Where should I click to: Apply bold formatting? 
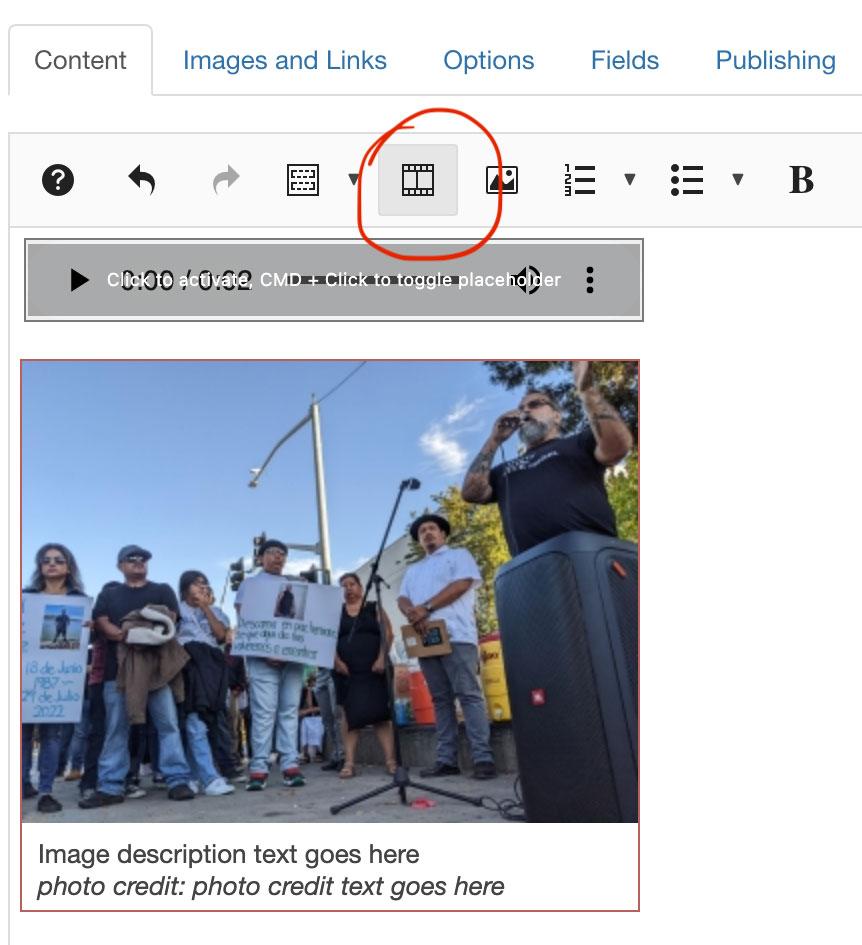click(x=800, y=180)
